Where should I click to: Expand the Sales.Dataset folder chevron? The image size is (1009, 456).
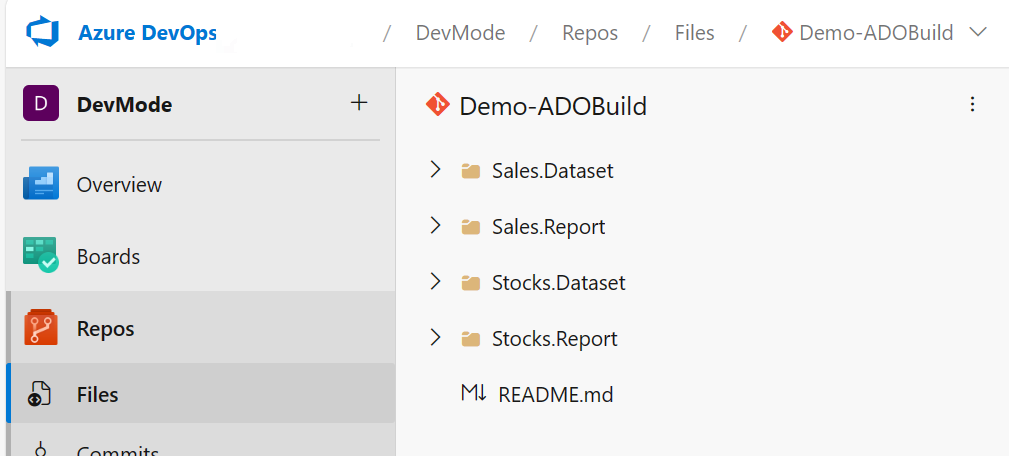(435, 170)
